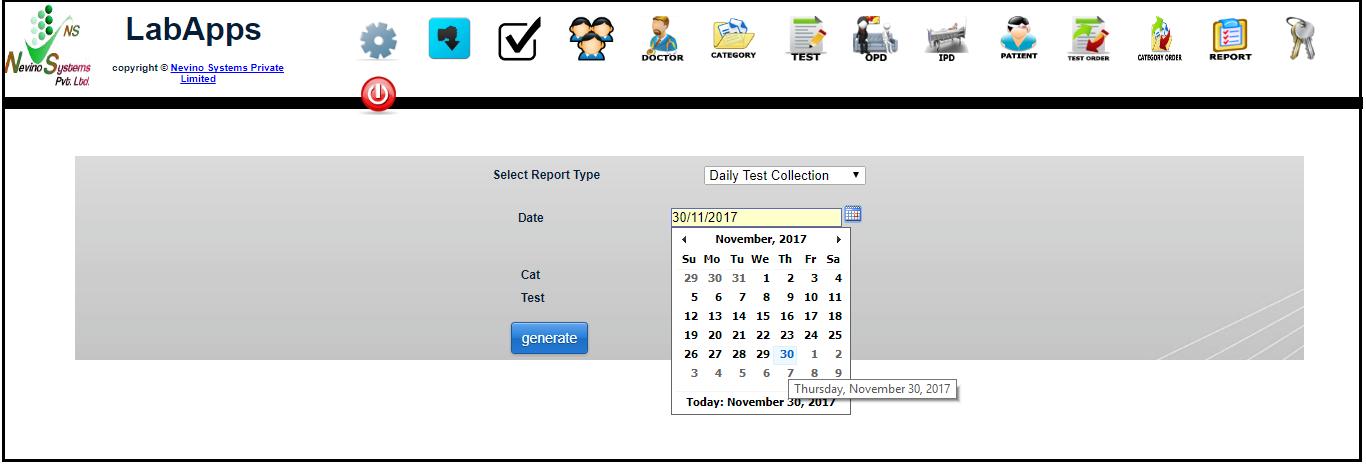Open the IPD hospital bed icon

click(x=946, y=40)
